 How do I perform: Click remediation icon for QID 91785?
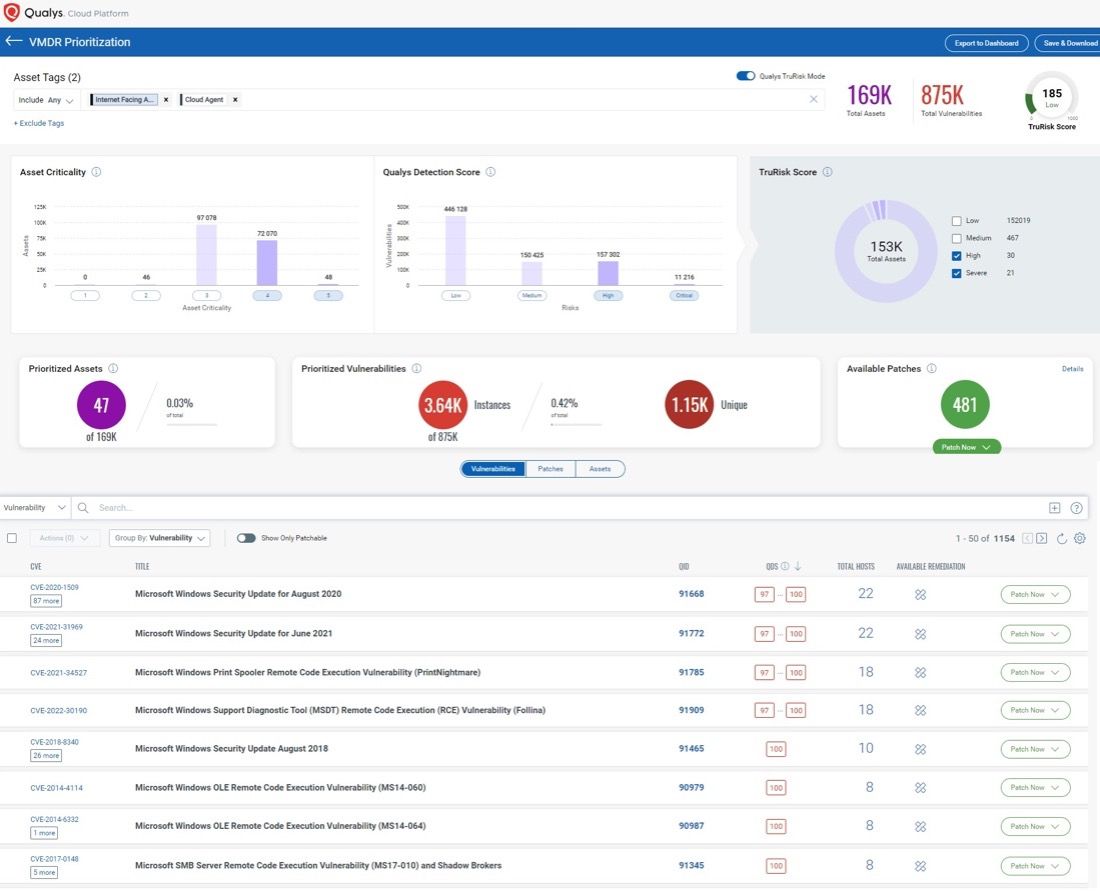[x=920, y=673]
